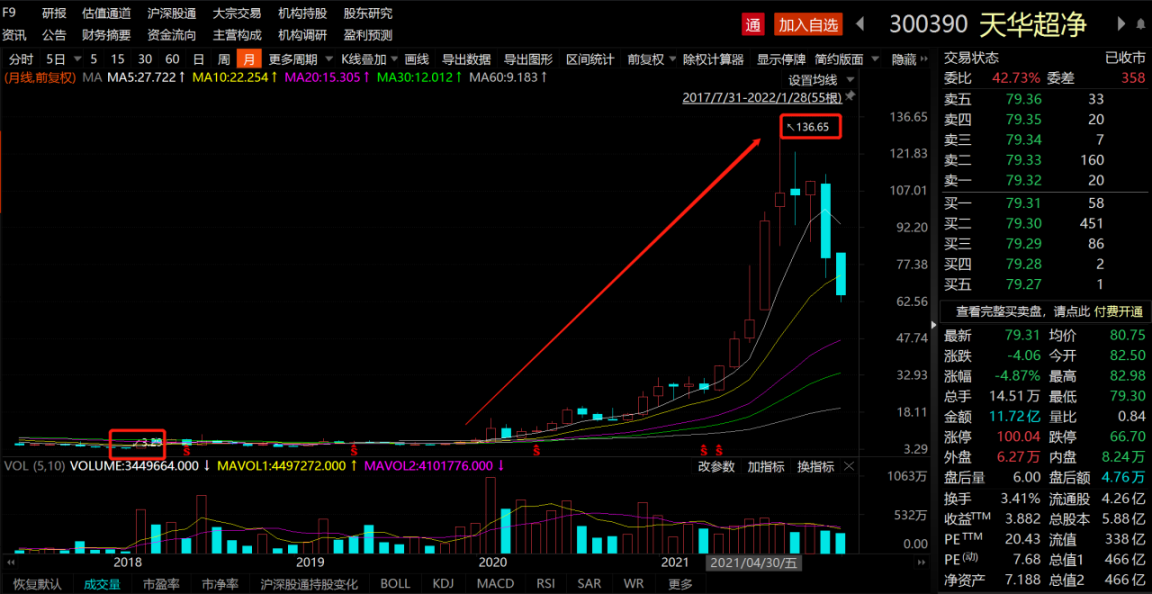Open the 简约版面 layout dropdown
This screenshot has height=594, width=1152.
click(x=875, y=60)
